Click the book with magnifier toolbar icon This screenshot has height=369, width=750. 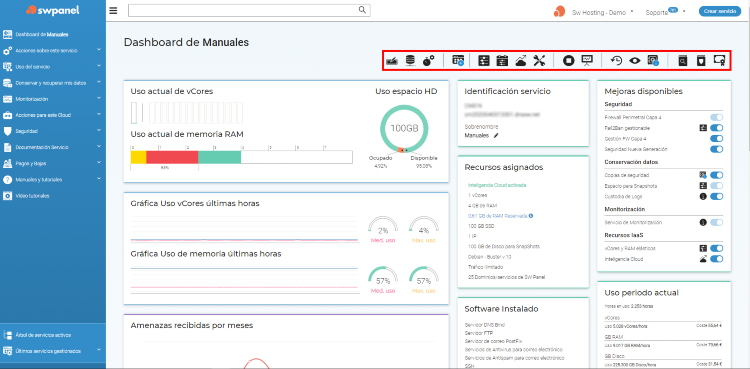coord(683,60)
